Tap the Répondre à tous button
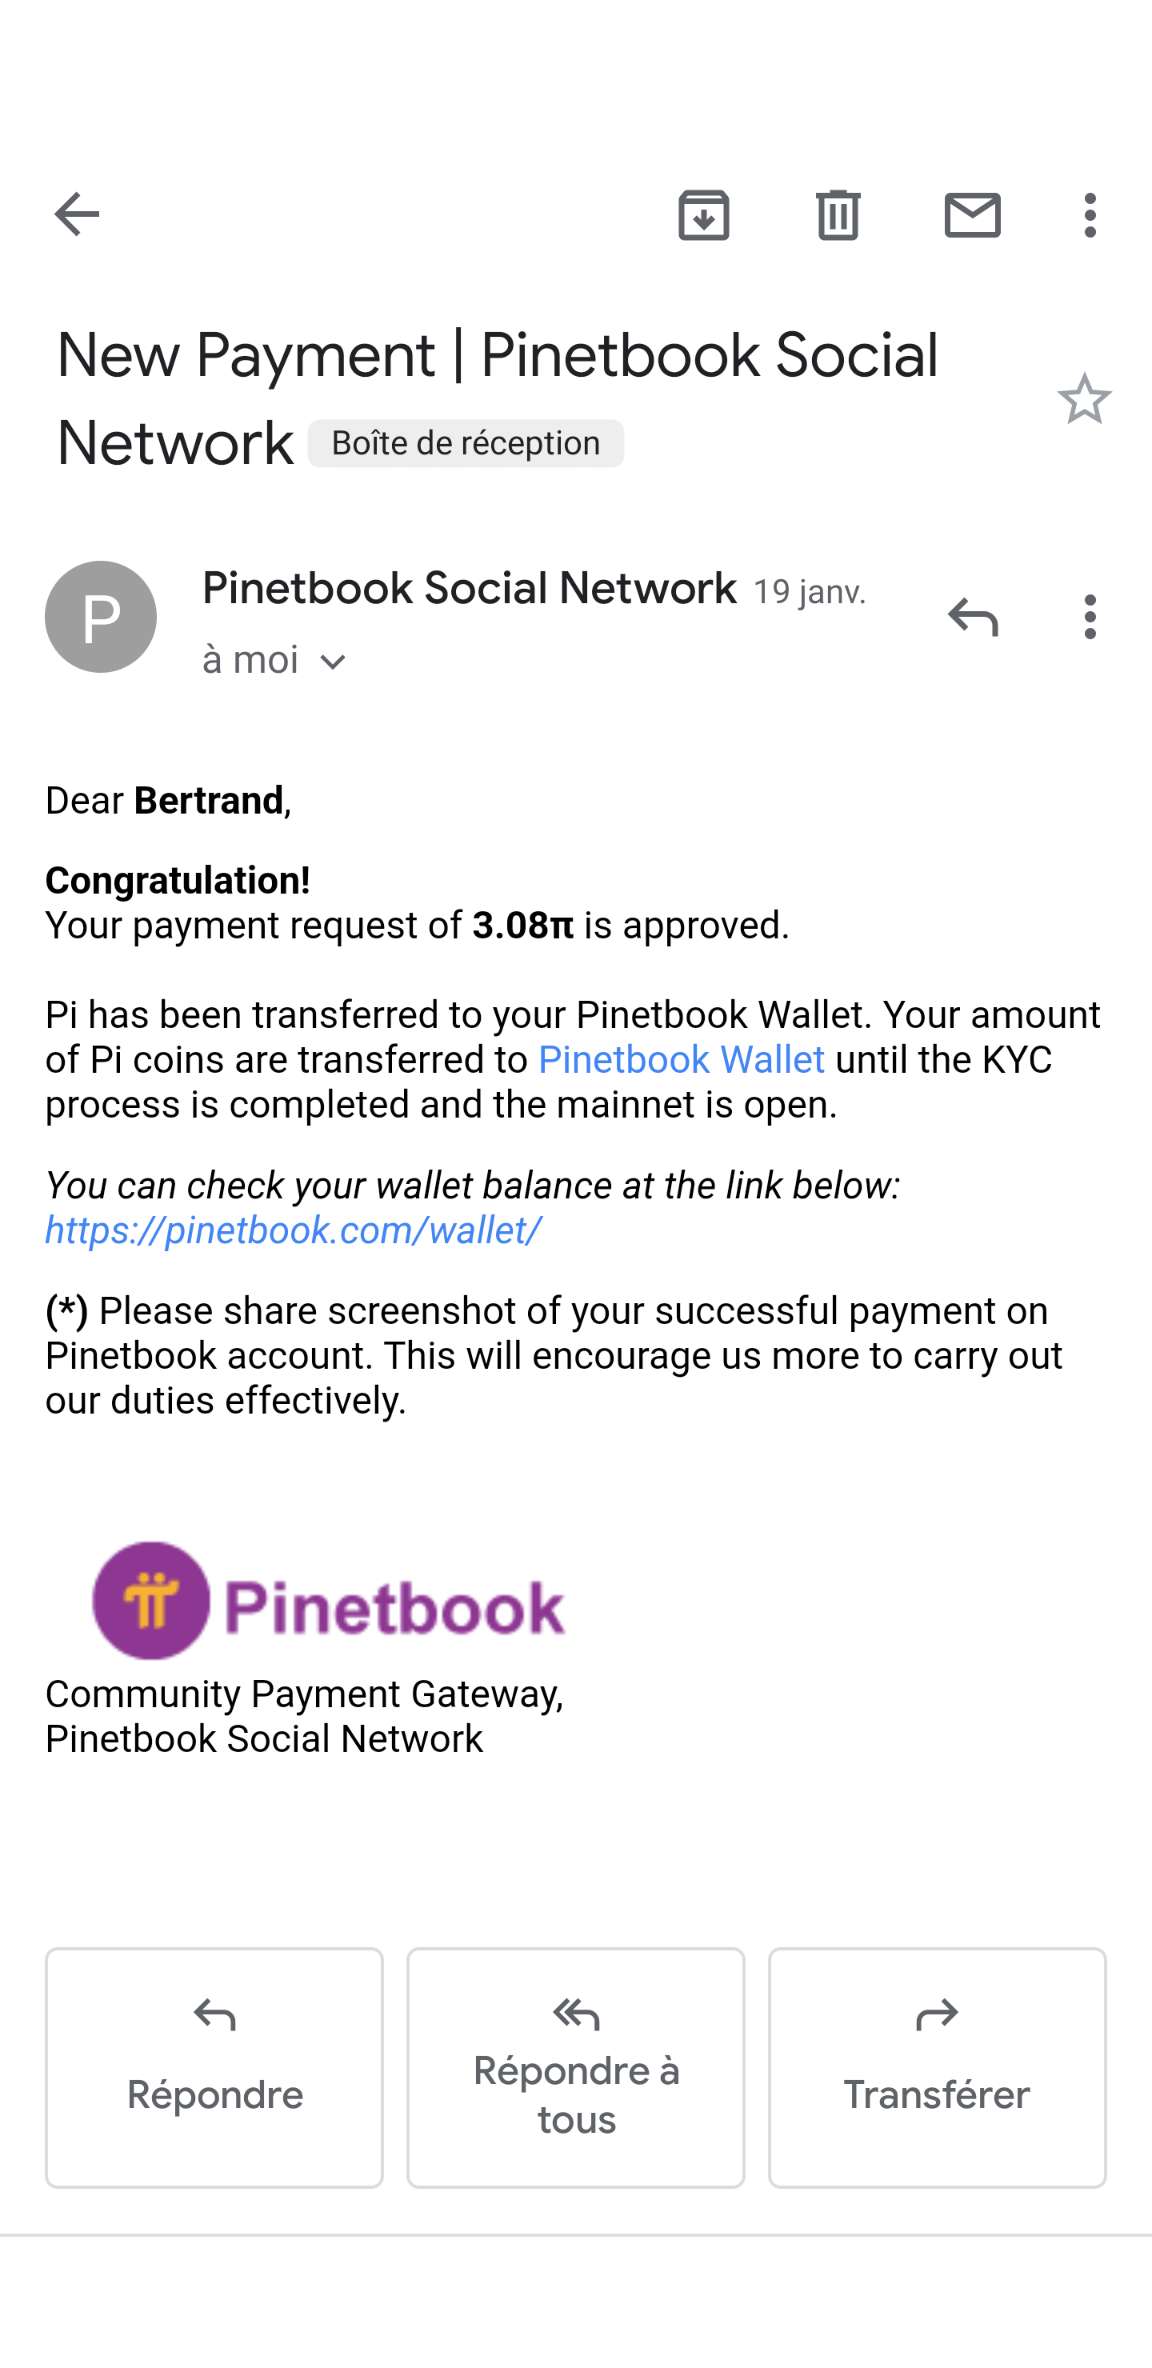 (576, 2067)
